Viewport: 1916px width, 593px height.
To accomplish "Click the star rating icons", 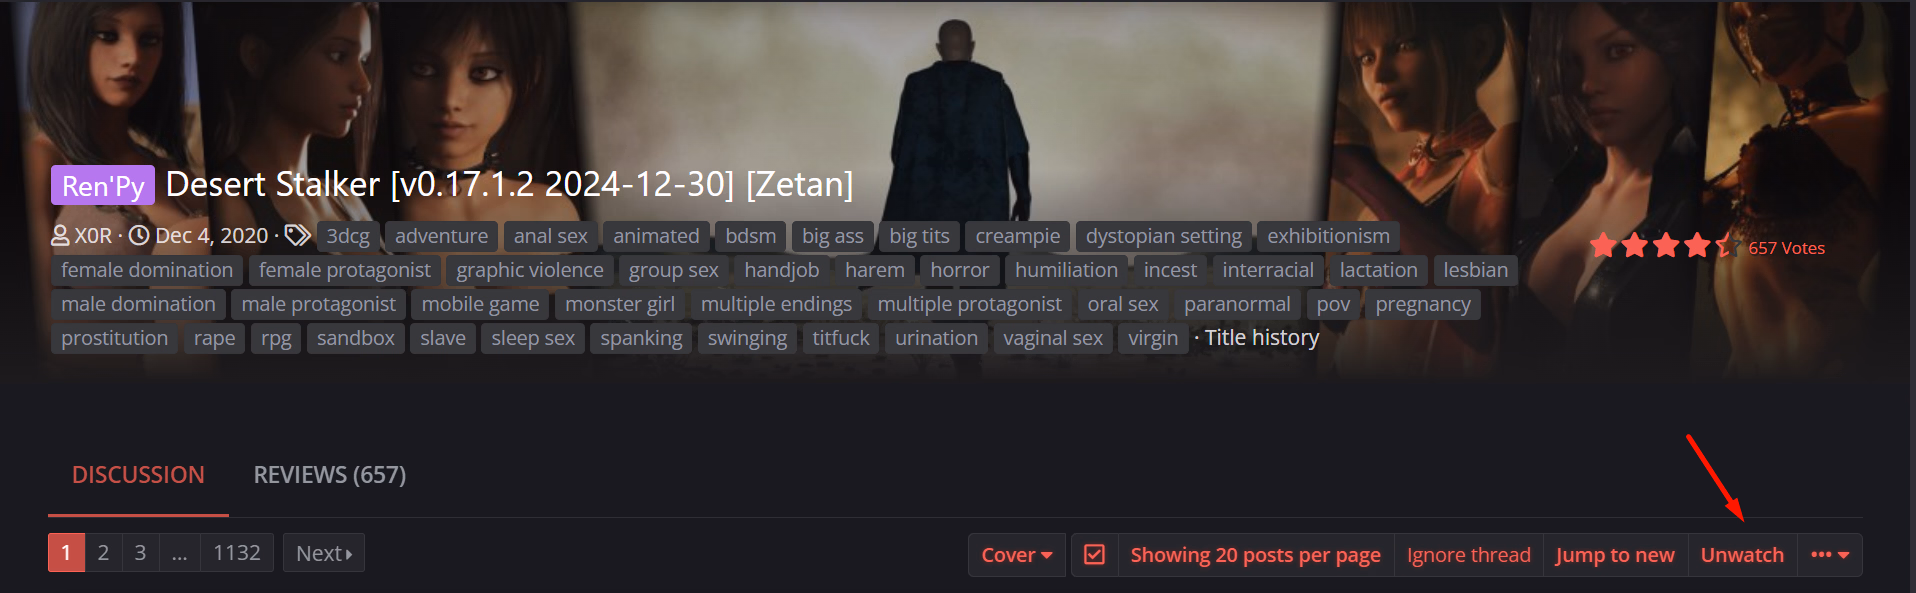I will [x=1664, y=246].
